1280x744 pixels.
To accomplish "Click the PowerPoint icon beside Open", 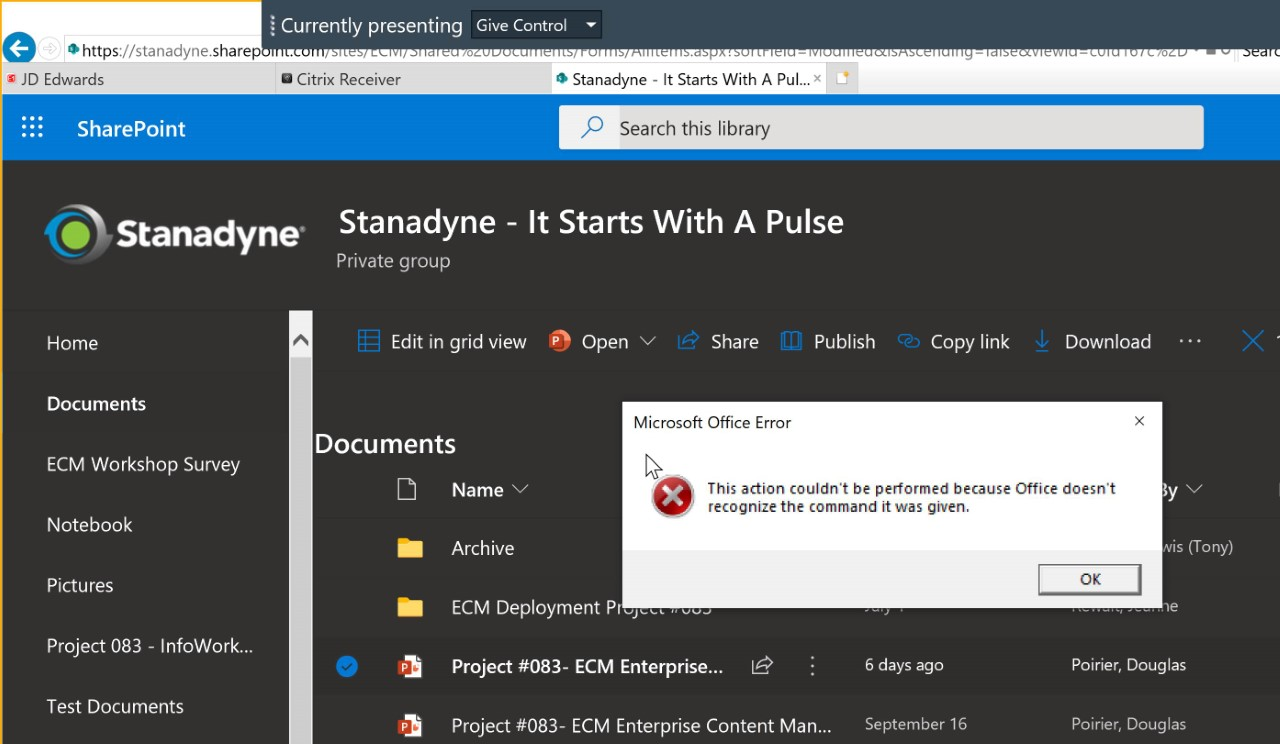I will point(559,341).
